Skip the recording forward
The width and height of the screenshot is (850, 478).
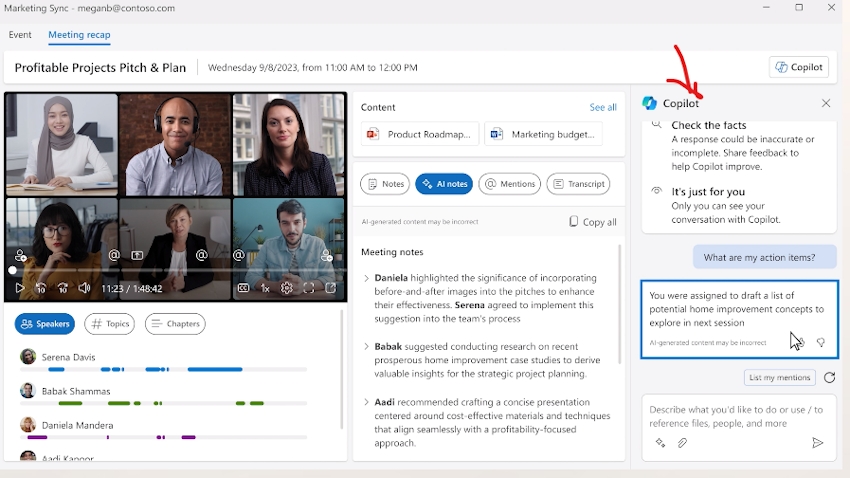pos(63,288)
